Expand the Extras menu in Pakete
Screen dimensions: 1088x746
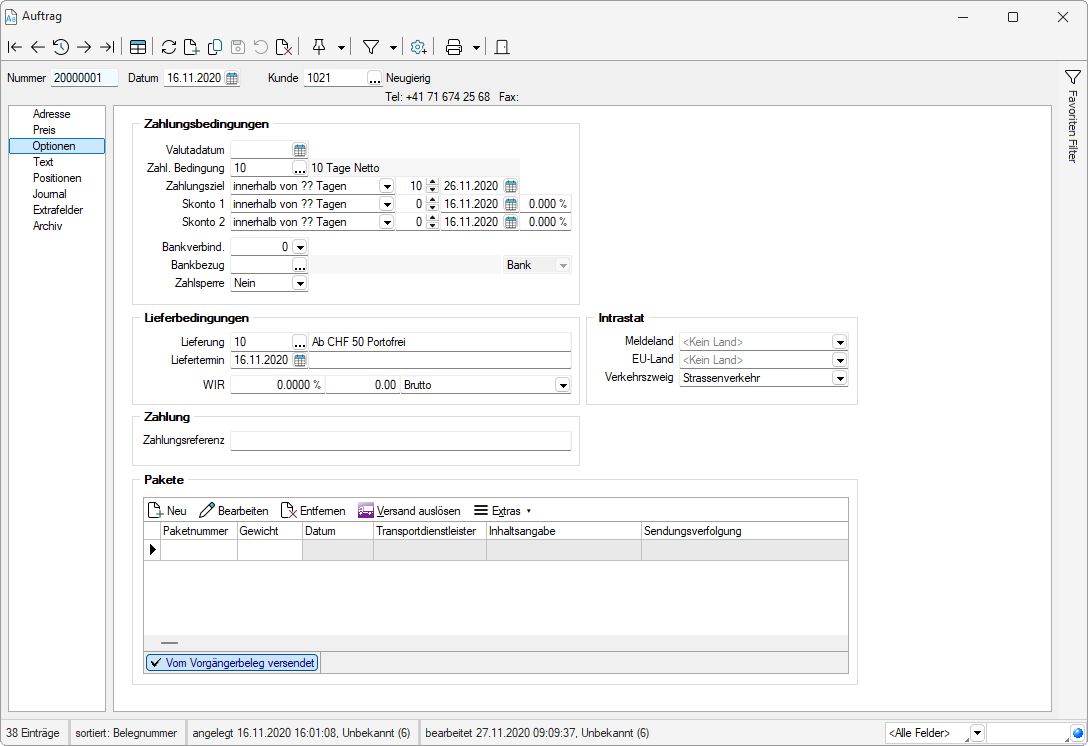(503, 510)
